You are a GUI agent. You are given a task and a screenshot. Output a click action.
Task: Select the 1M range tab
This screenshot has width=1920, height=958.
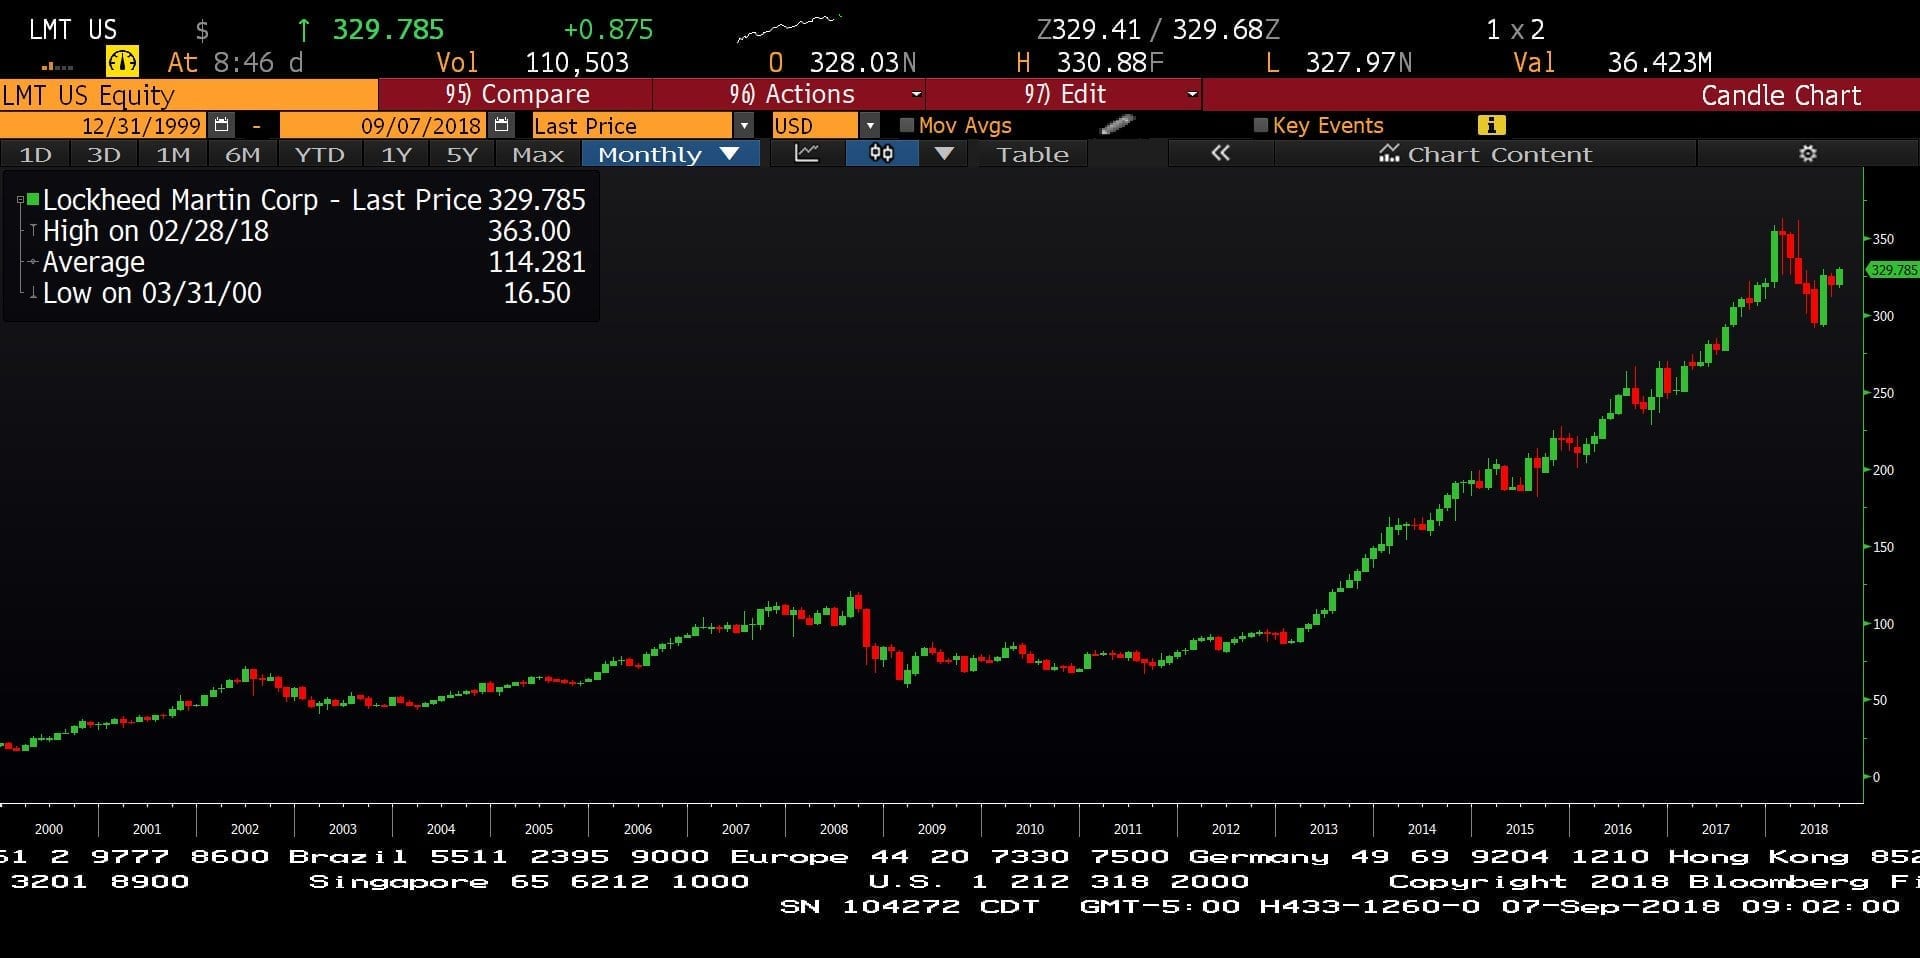click(173, 154)
